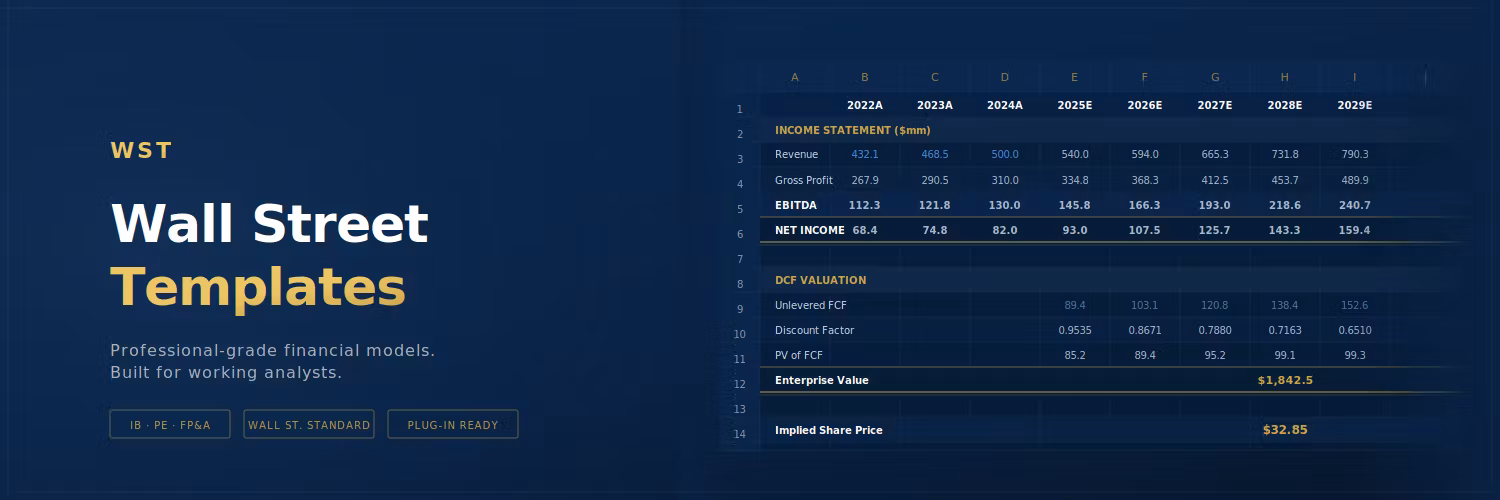Select the 103.1 unlevered FCF cell
The image size is (1500, 500).
[1145, 305]
